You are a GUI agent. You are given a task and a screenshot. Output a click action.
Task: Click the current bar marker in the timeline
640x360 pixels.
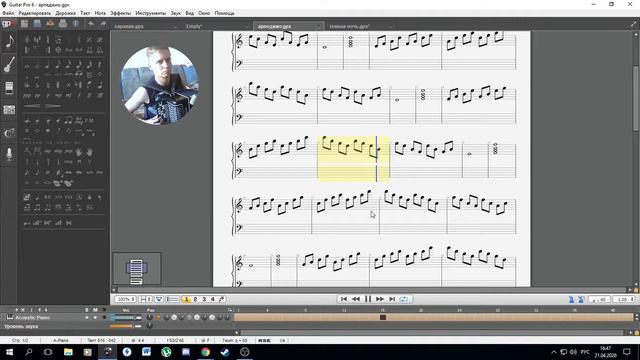[383, 317]
